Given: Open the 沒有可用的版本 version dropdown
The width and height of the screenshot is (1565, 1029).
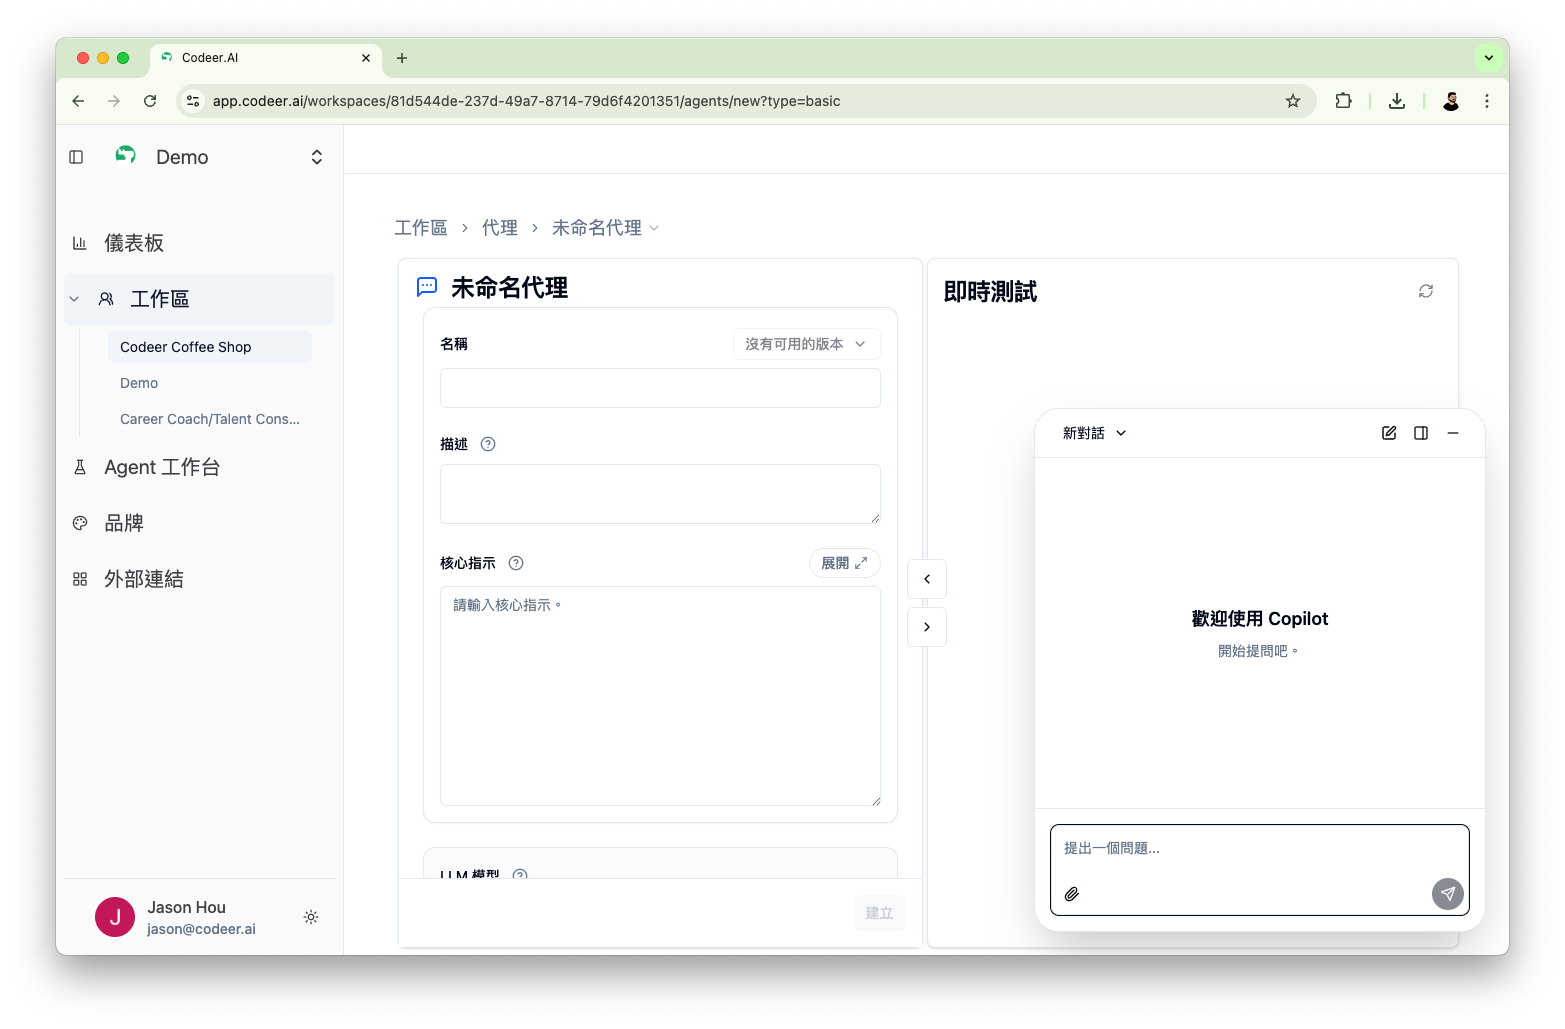Looking at the screenshot, I should (x=806, y=343).
